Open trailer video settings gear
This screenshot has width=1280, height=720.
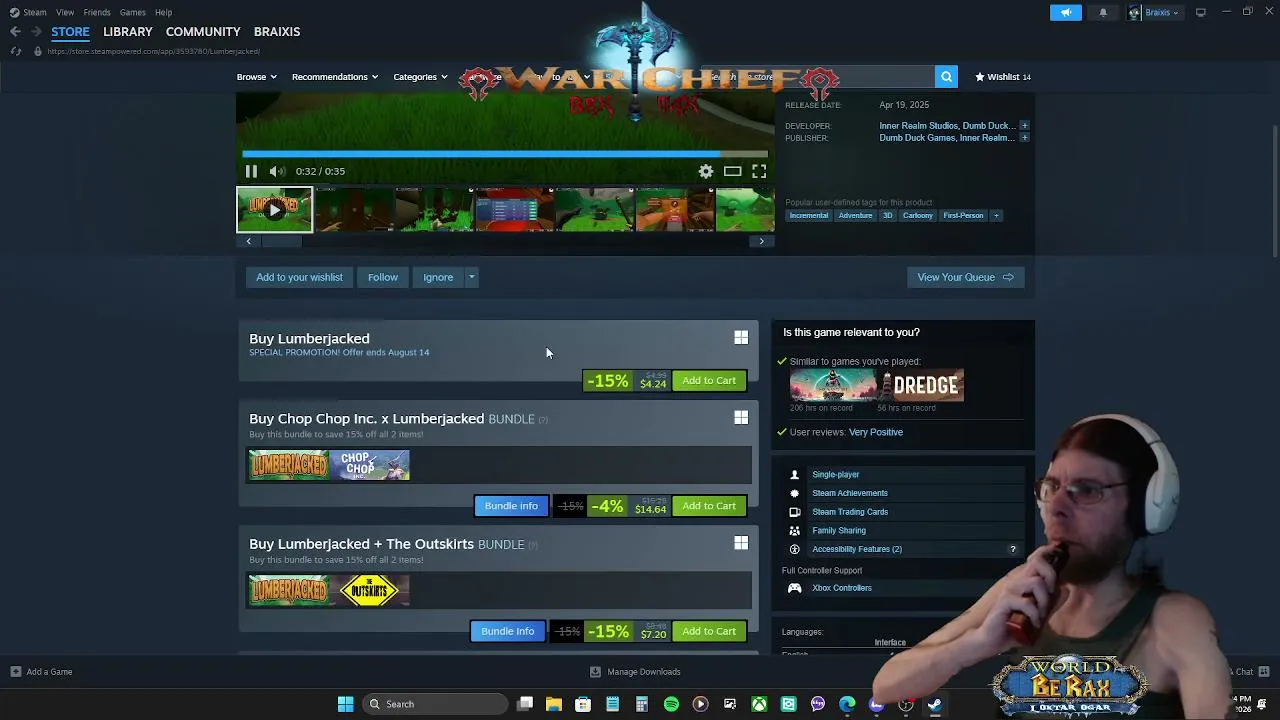pos(706,171)
